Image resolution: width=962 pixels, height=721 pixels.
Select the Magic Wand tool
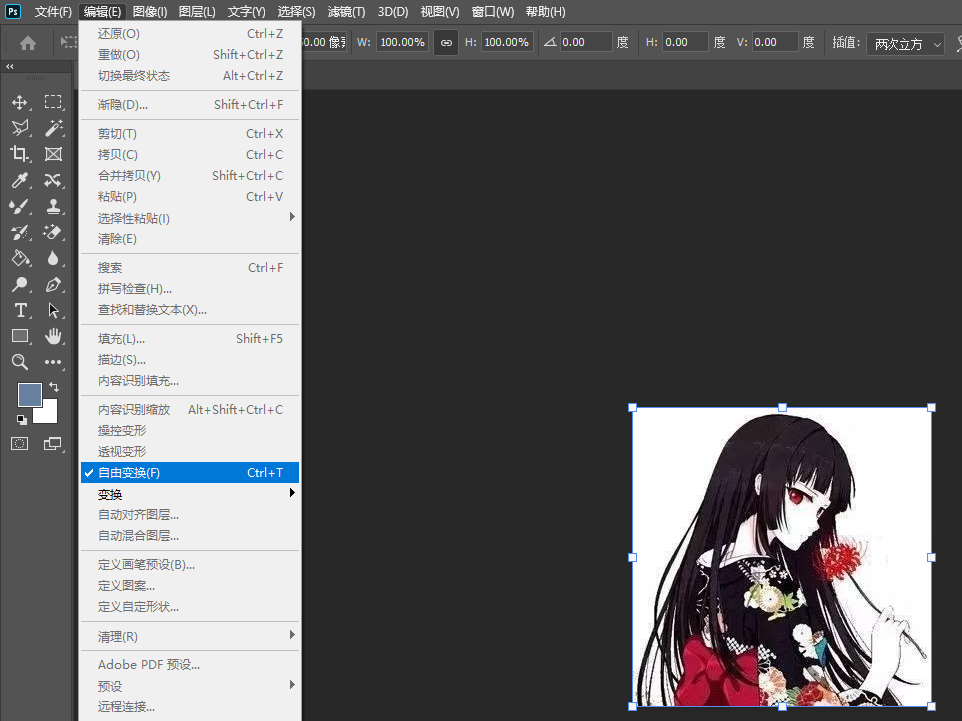pos(53,128)
